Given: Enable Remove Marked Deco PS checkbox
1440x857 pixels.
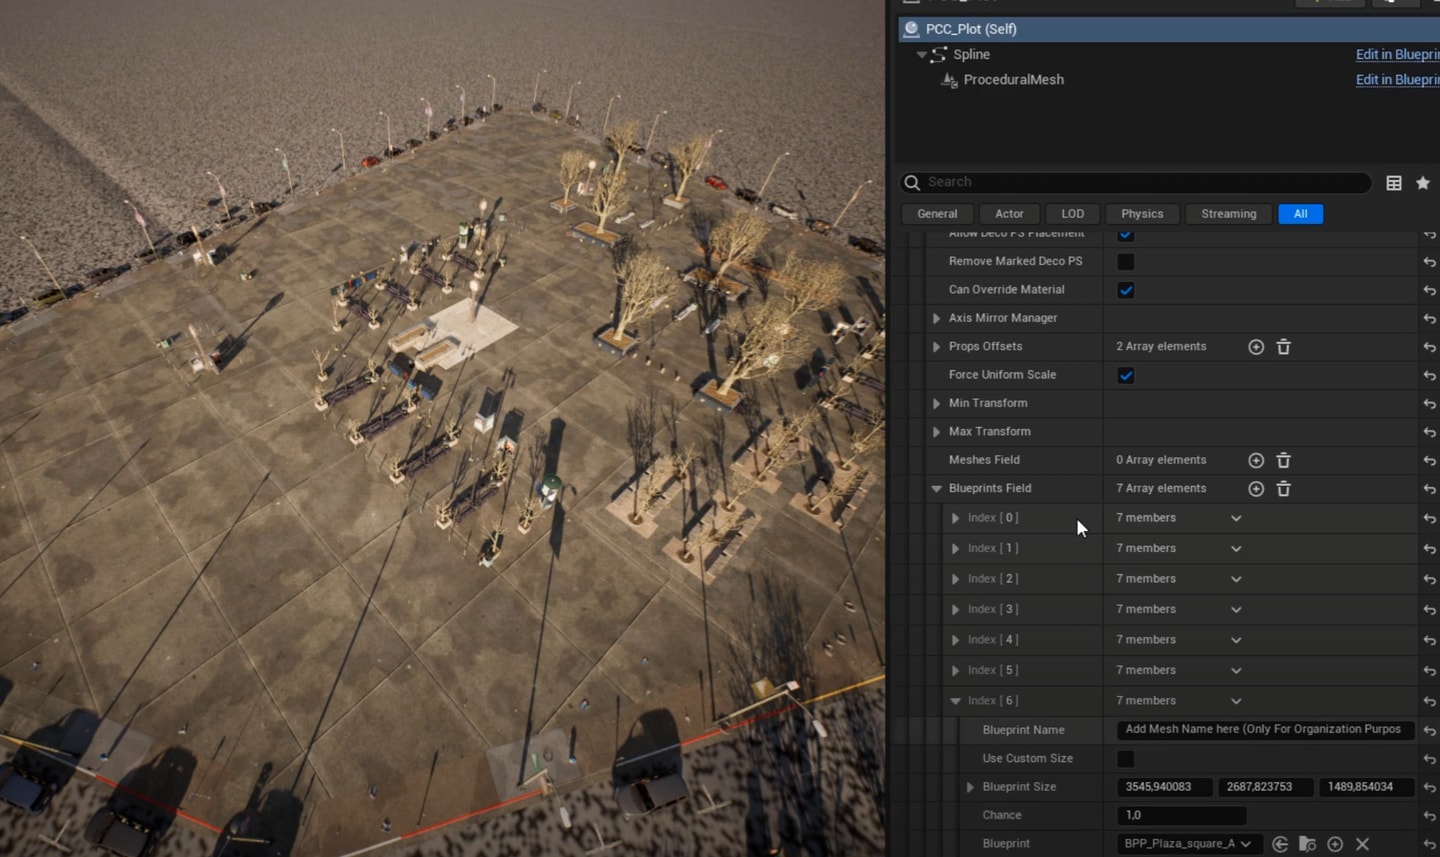Looking at the screenshot, I should [1126, 262].
